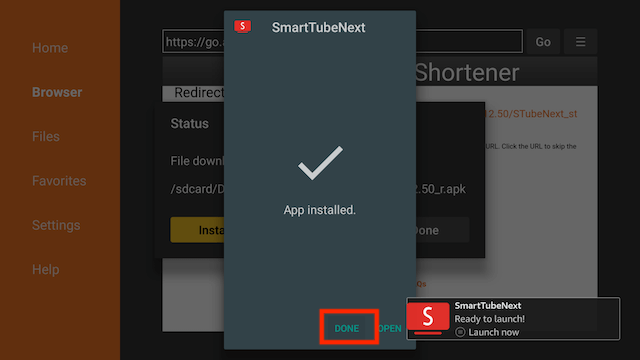Click the SmartTubeNext icon in the dialog header
Viewport: 640px width, 360px height.
(x=242, y=27)
